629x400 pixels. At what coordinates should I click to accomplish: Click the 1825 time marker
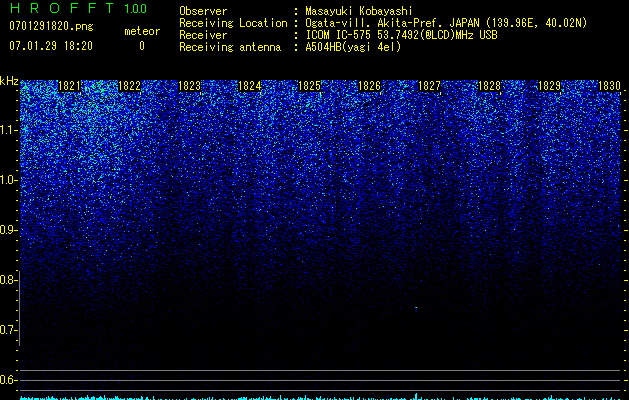(x=309, y=86)
